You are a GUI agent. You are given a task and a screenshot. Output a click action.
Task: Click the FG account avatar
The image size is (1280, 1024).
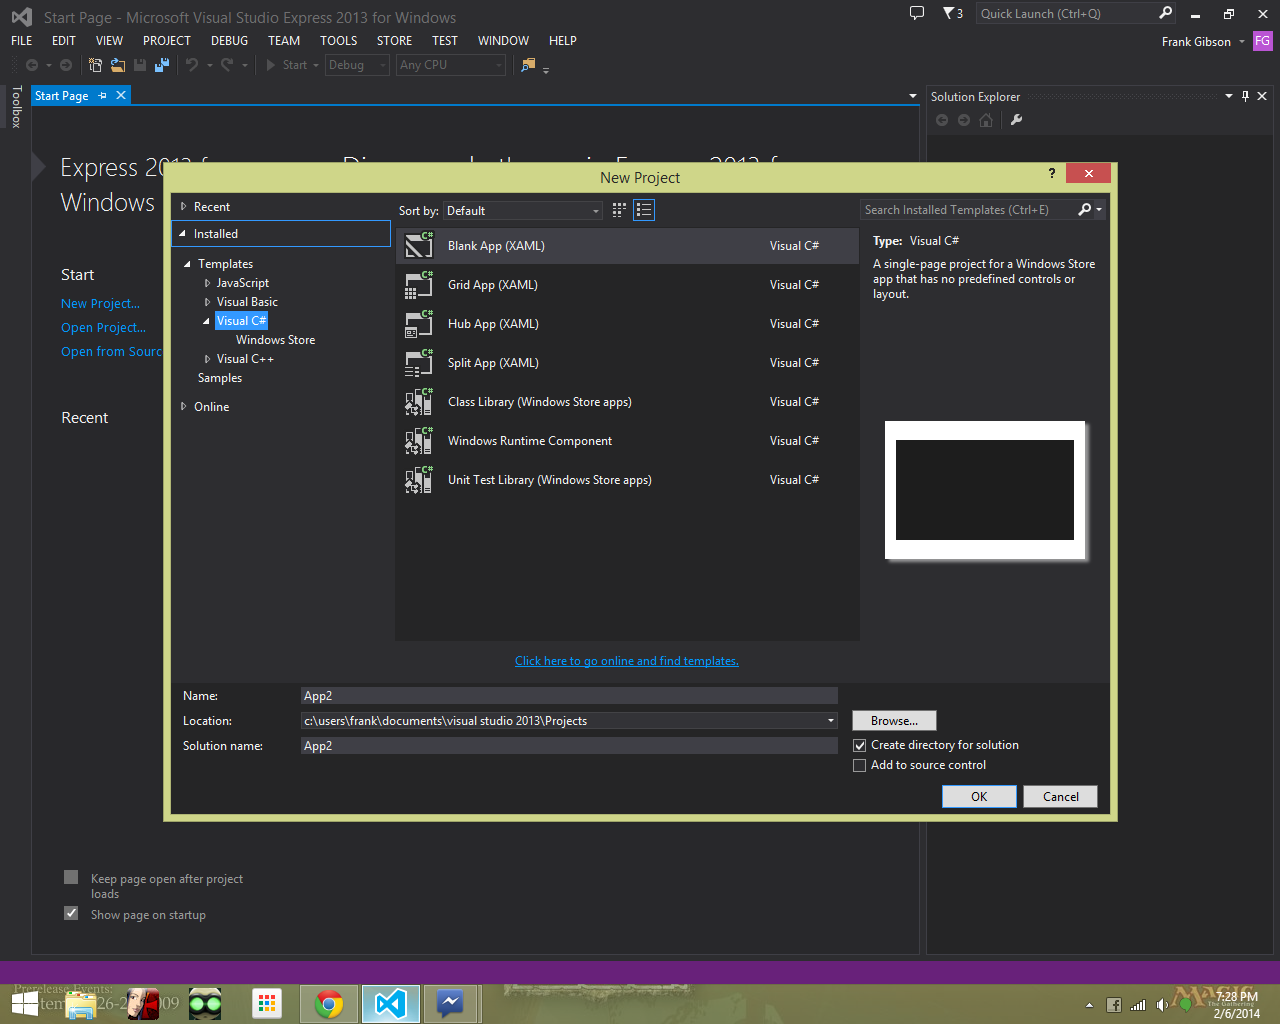click(x=1263, y=41)
